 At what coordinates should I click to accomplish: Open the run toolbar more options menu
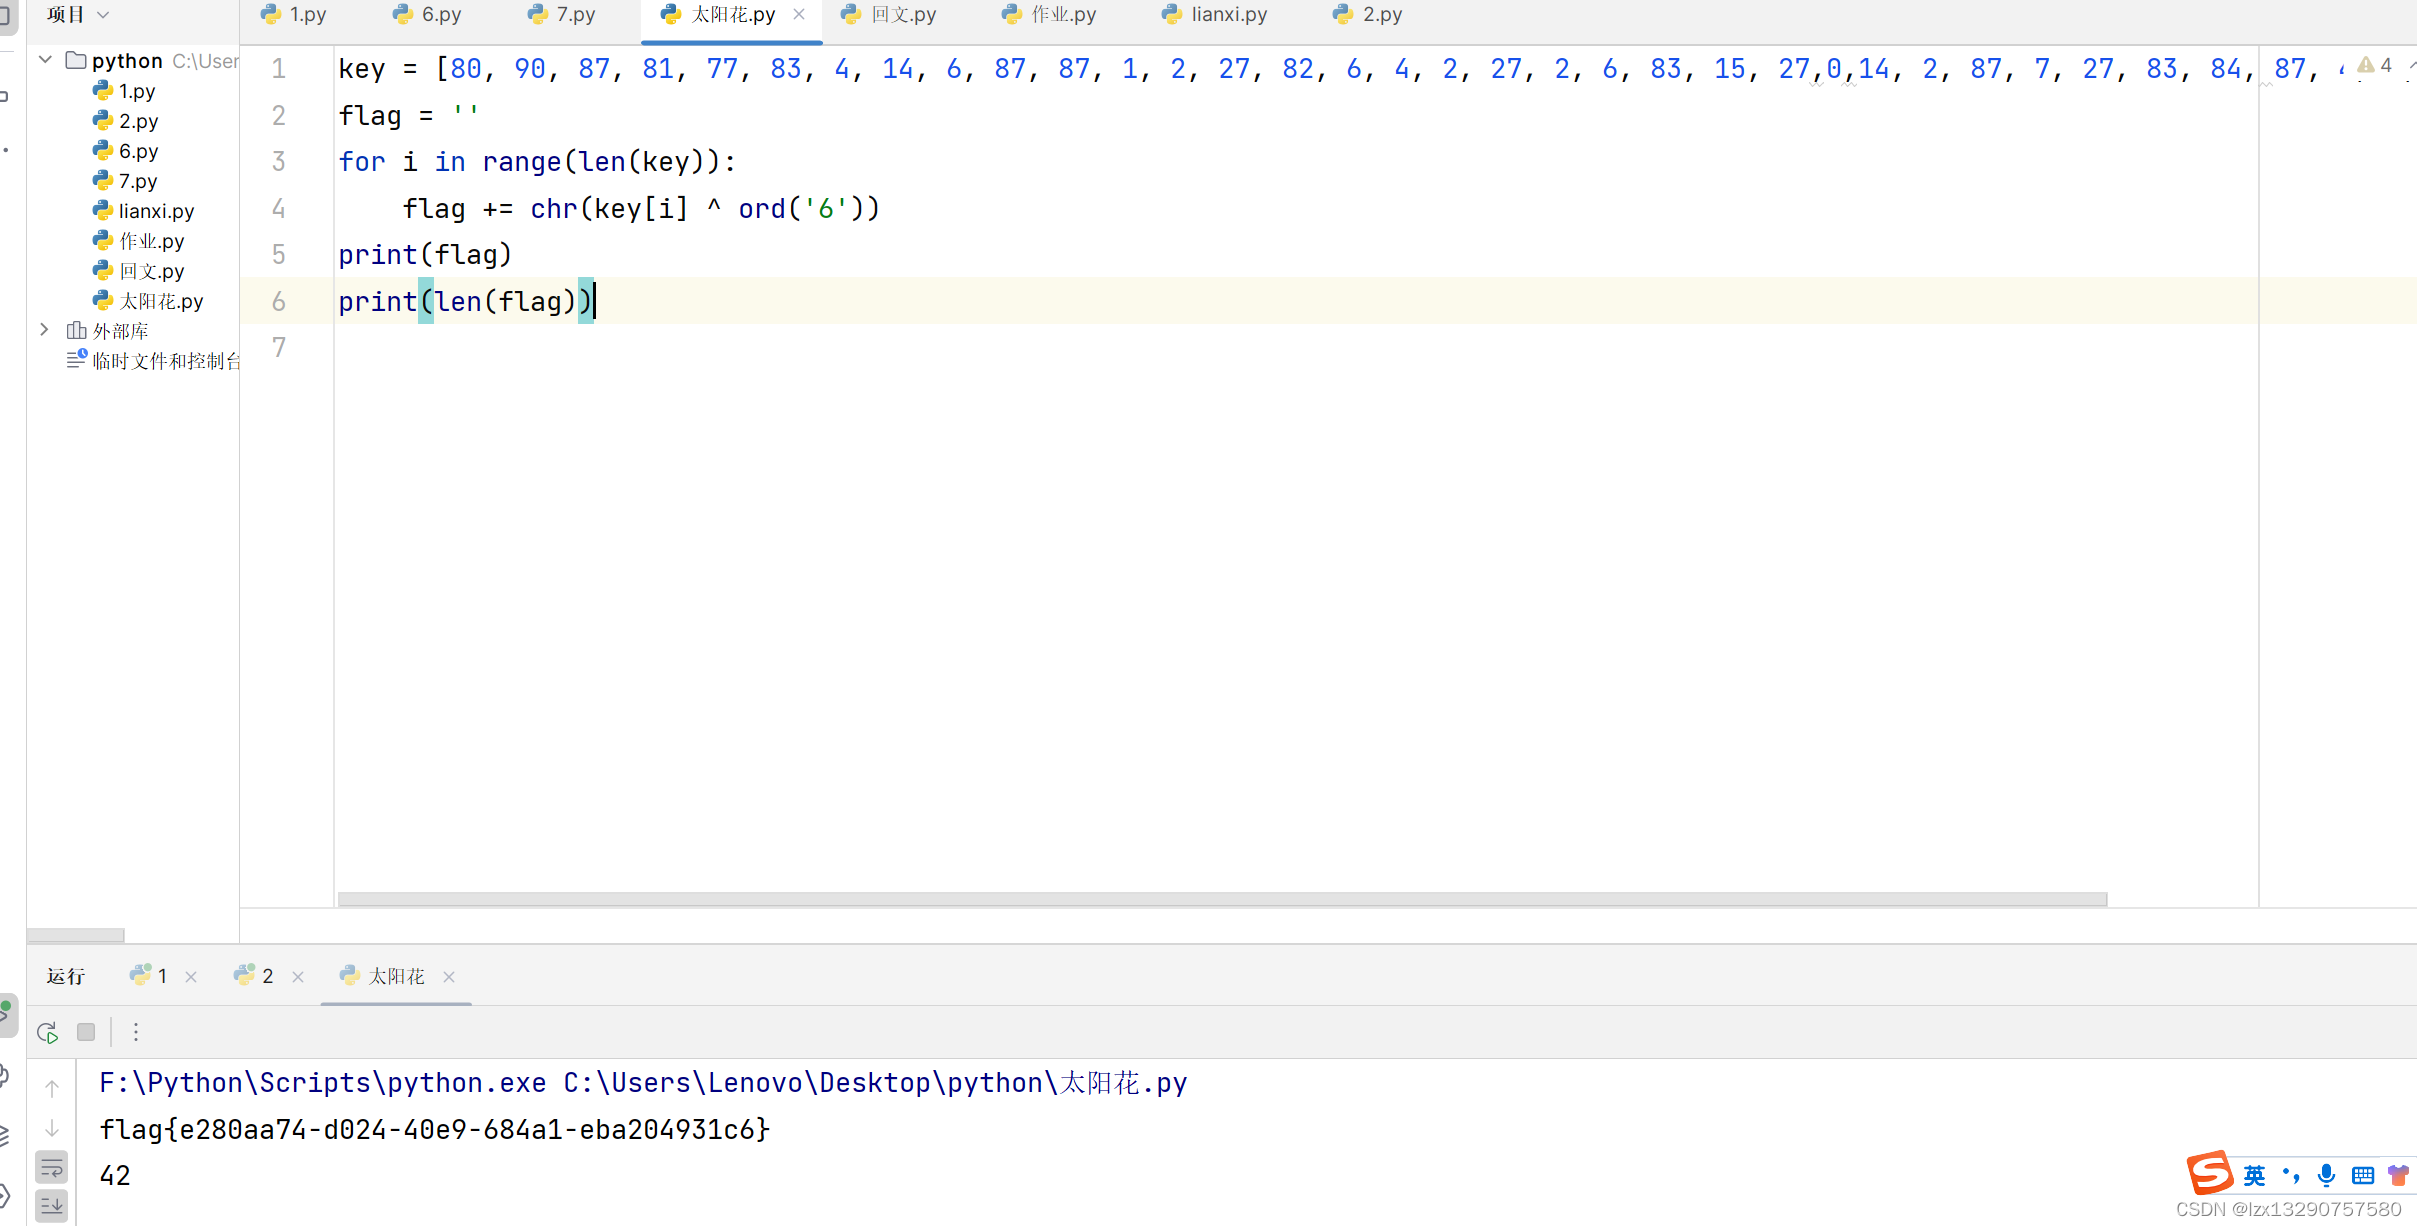coord(136,1032)
